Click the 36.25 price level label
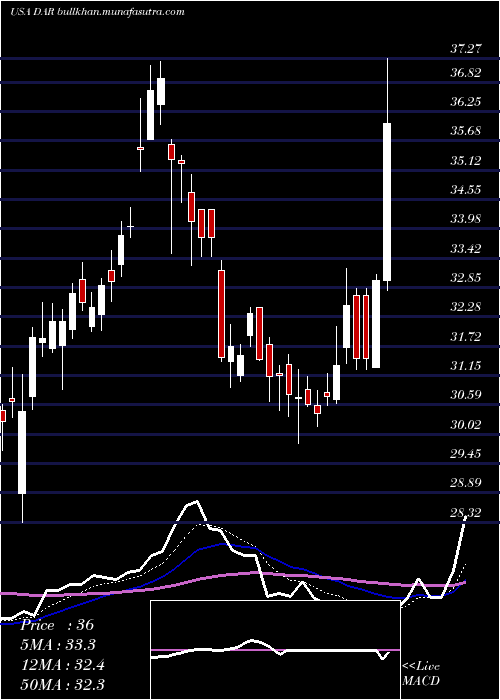The height and width of the screenshot is (700, 500). click(x=466, y=102)
